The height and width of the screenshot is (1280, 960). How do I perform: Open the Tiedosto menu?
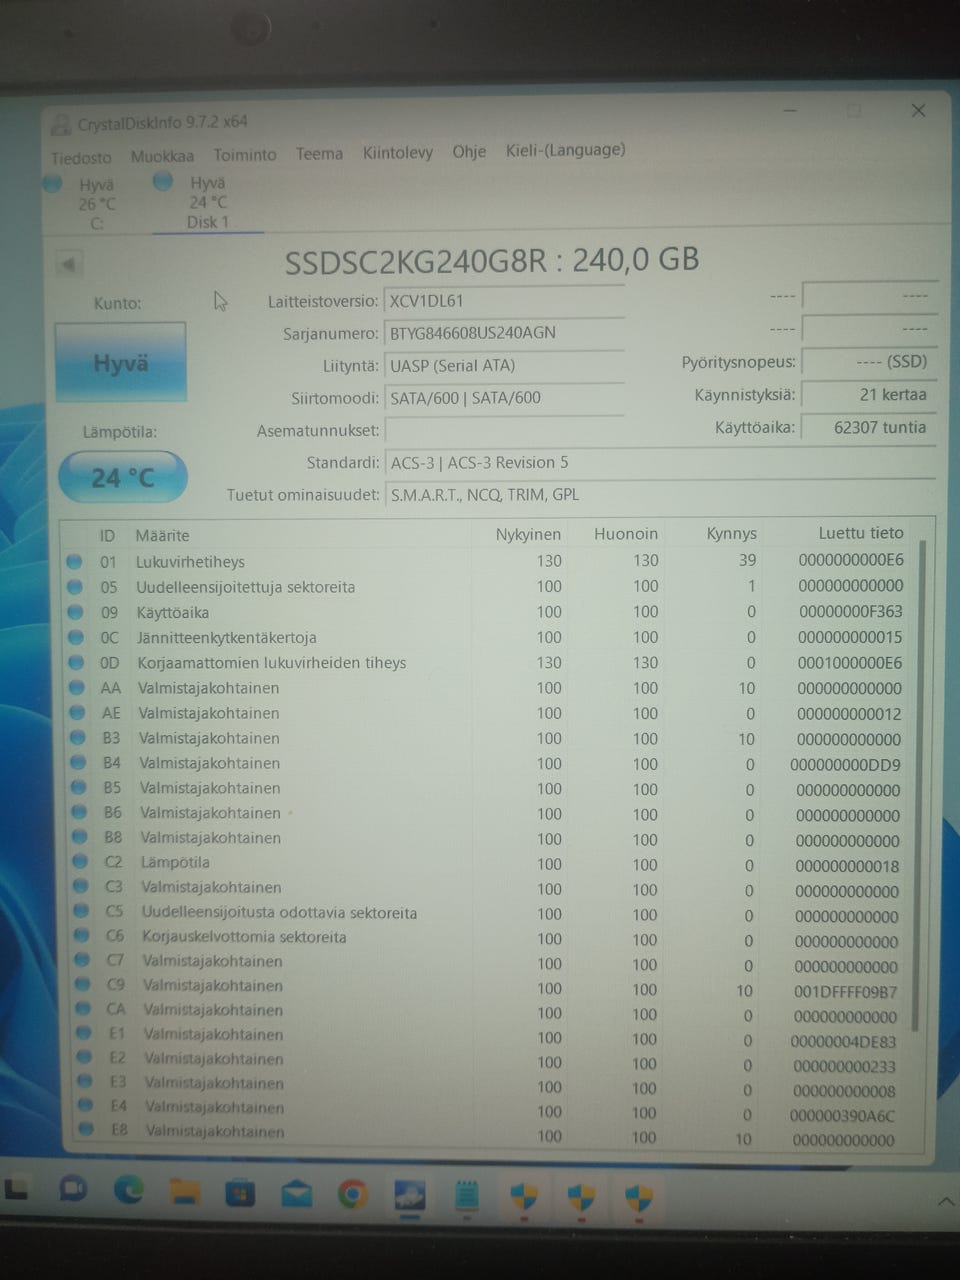point(81,158)
